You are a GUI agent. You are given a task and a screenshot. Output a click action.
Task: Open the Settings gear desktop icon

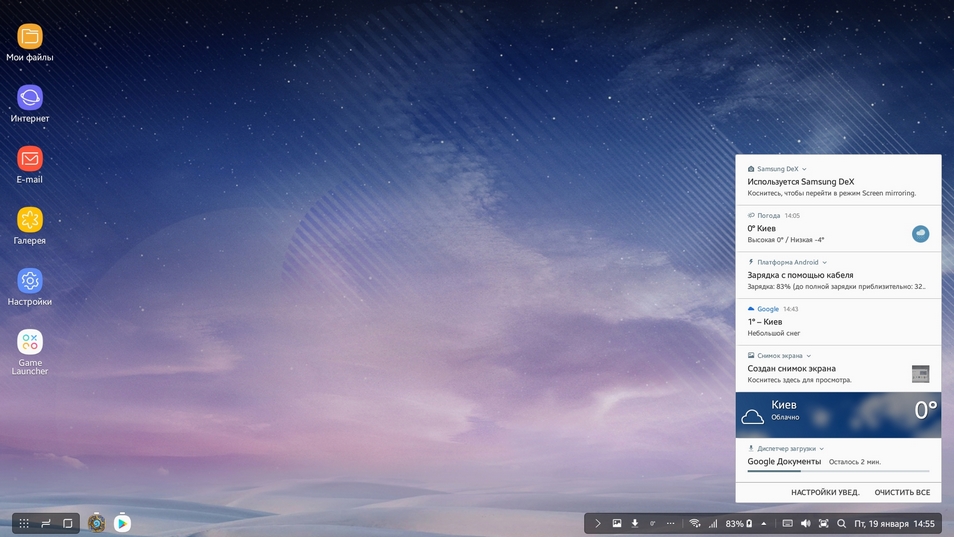[x=29, y=281]
